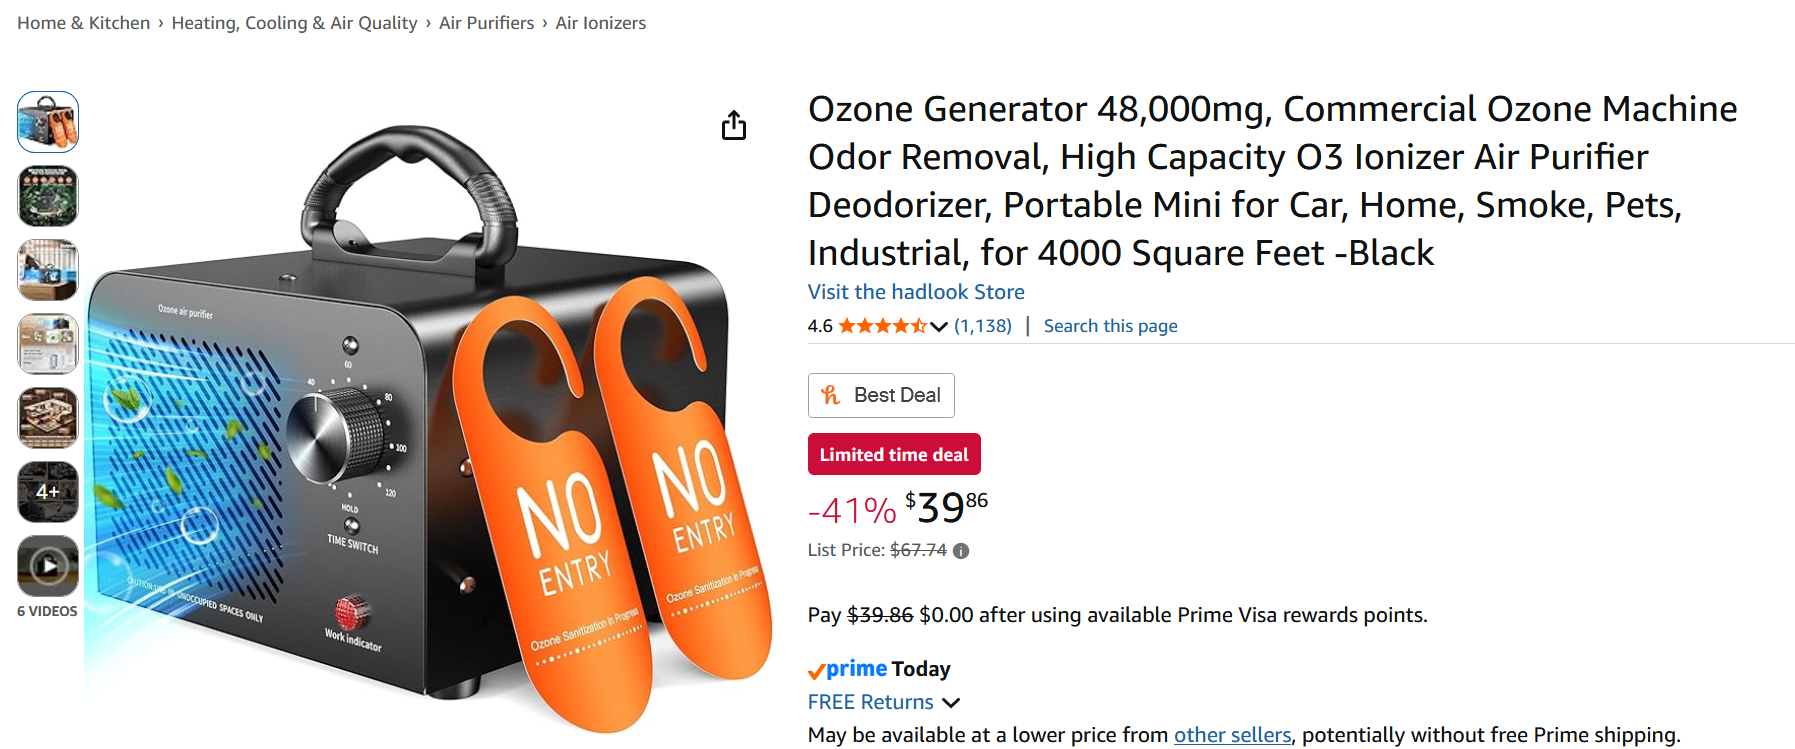Click the Air Purifiers breadcrumb
The image size is (1795, 749).
click(486, 22)
